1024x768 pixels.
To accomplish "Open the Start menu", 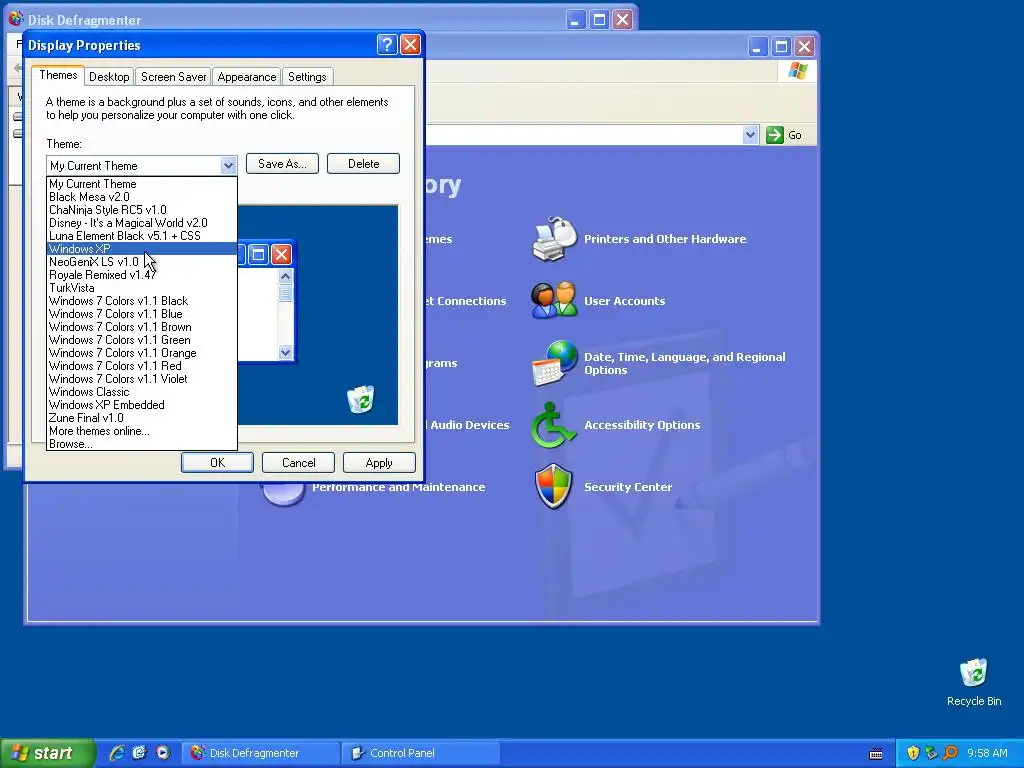I will pyautogui.click(x=47, y=753).
